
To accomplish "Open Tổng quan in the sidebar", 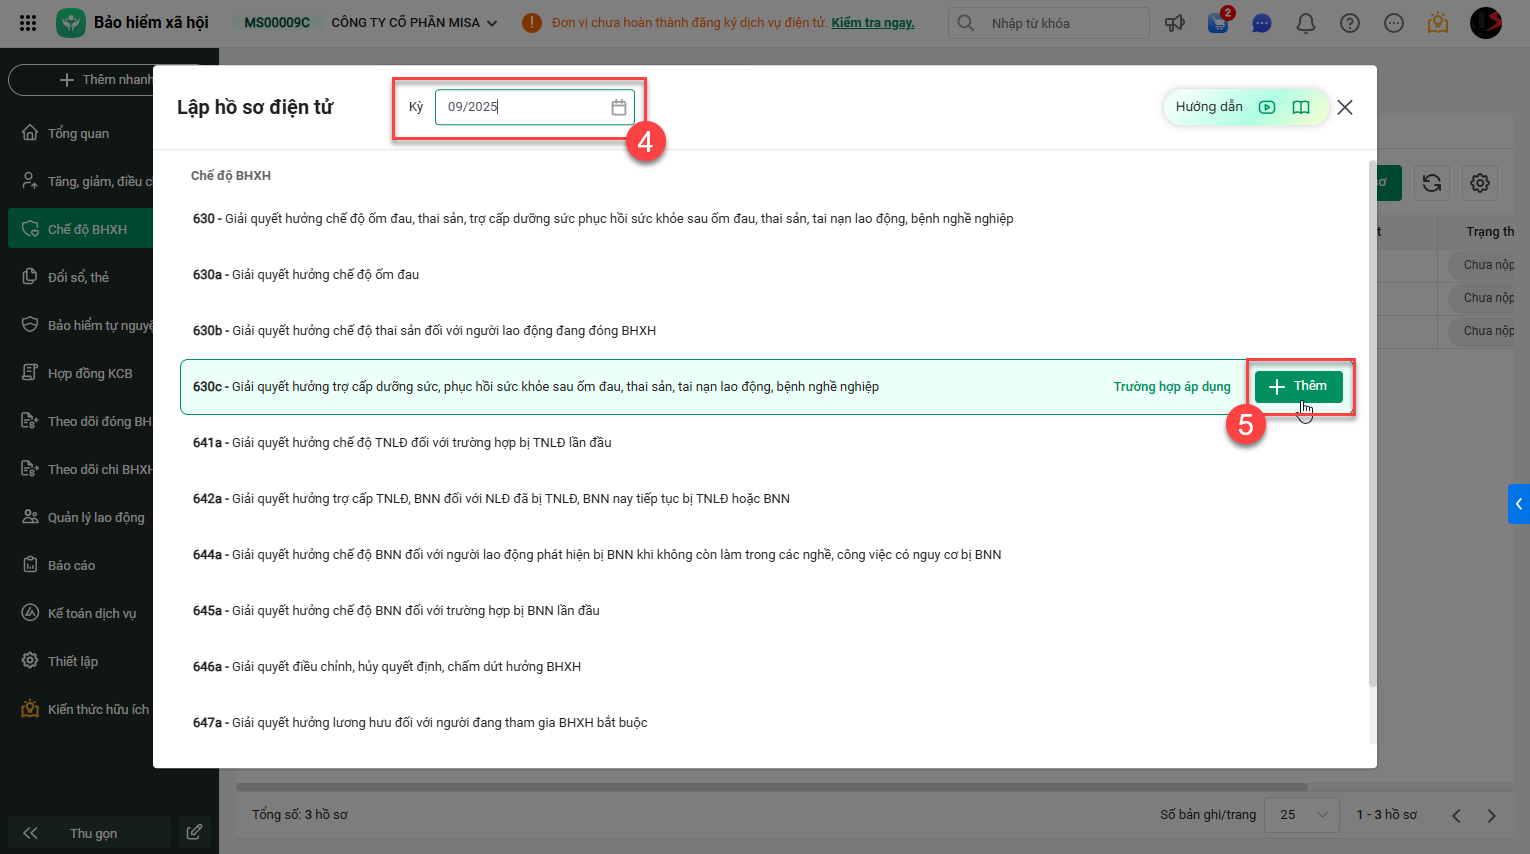I will [80, 133].
